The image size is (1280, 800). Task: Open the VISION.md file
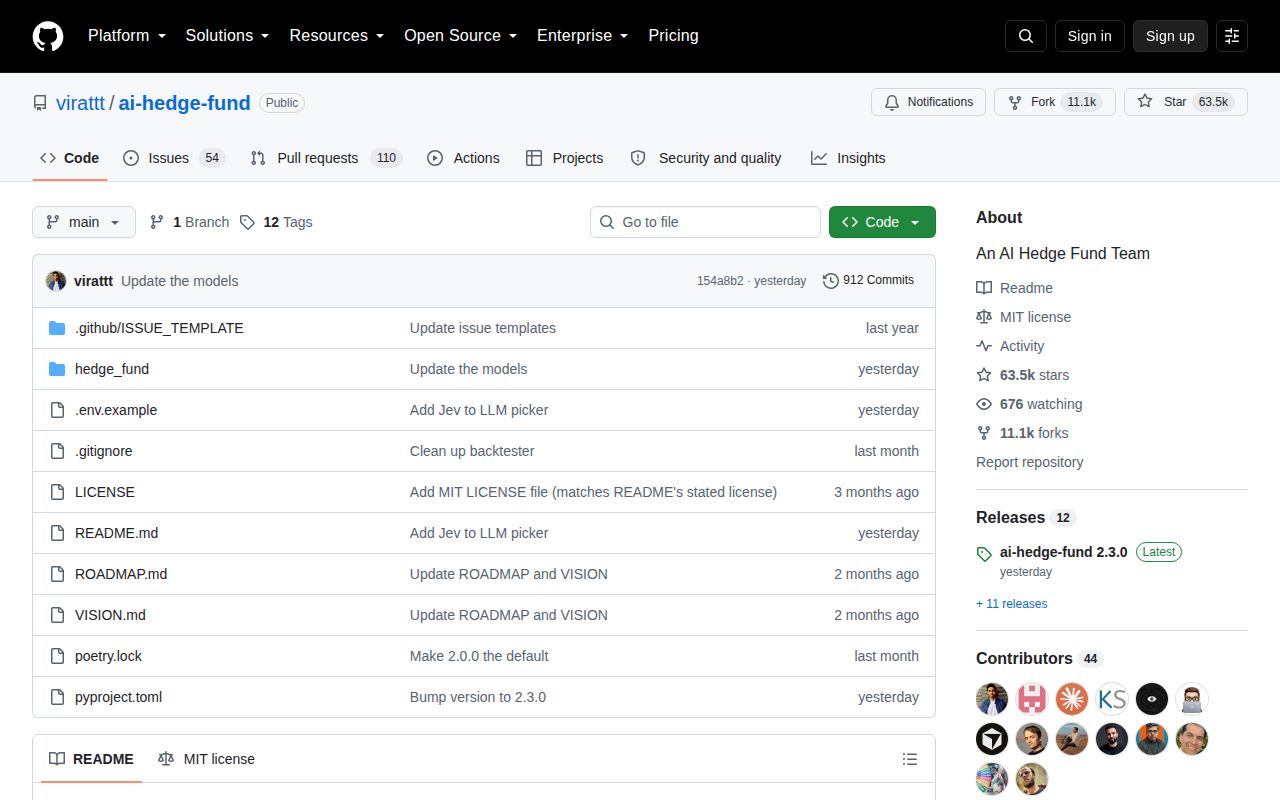click(110, 615)
